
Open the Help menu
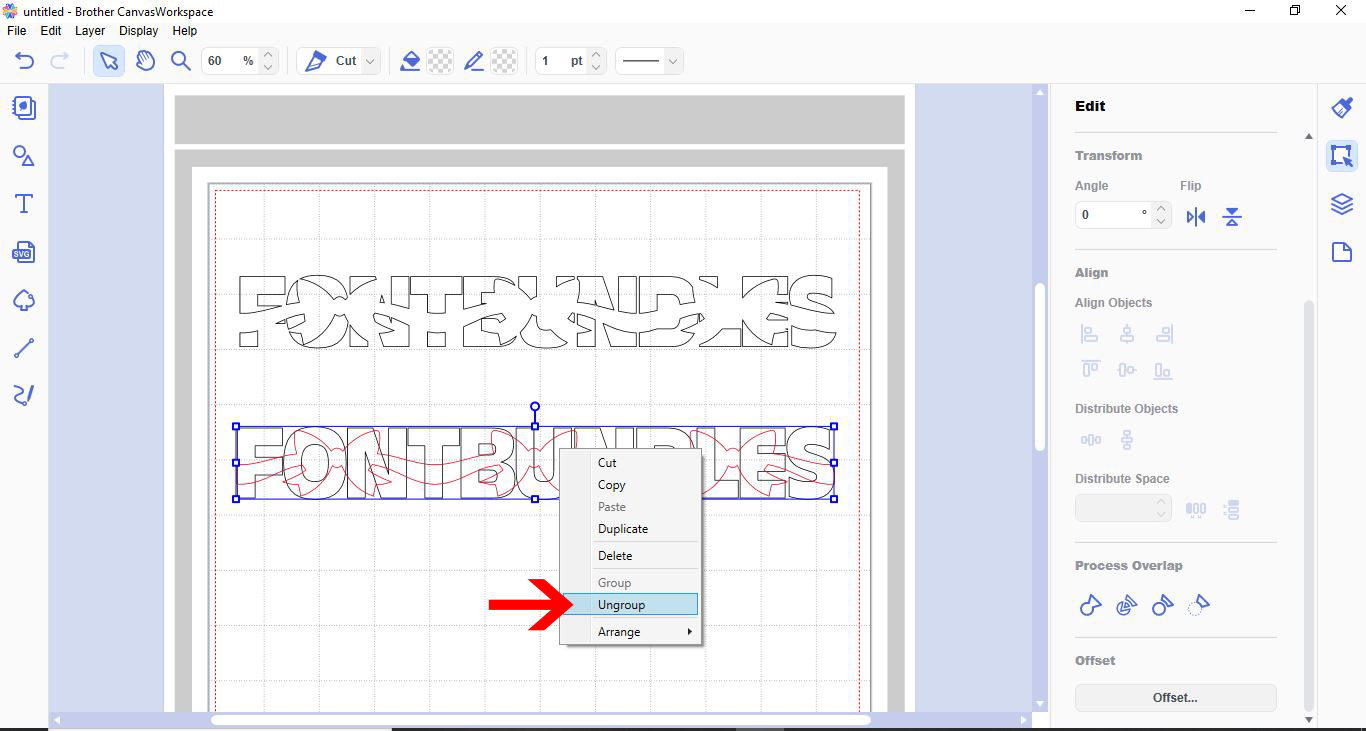click(x=185, y=31)
